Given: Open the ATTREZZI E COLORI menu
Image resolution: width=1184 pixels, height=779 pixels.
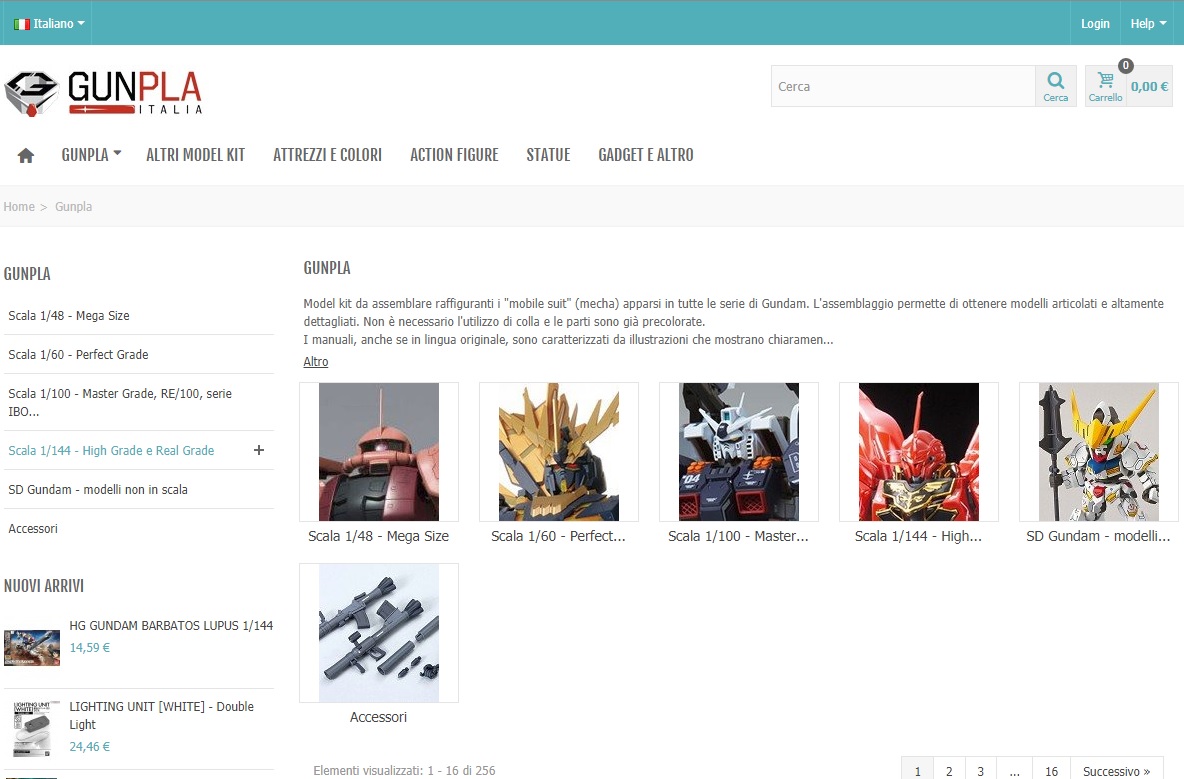Looking at the screenshot, I should point(327,154).
